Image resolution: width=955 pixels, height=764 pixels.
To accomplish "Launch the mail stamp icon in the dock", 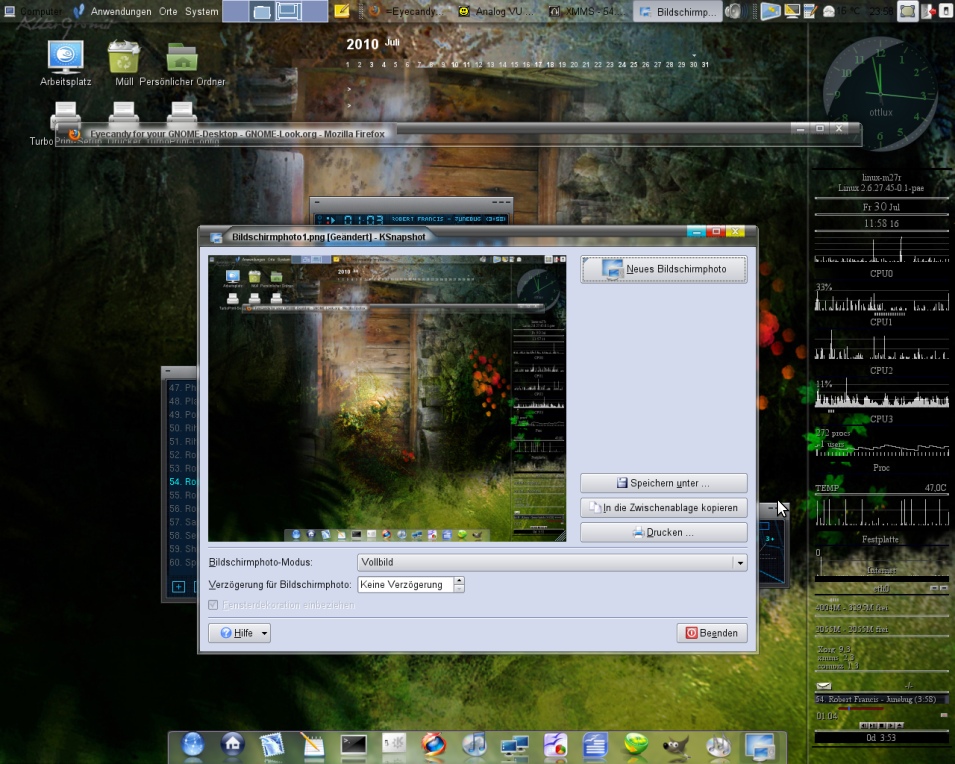I will (x=272, y=745).
